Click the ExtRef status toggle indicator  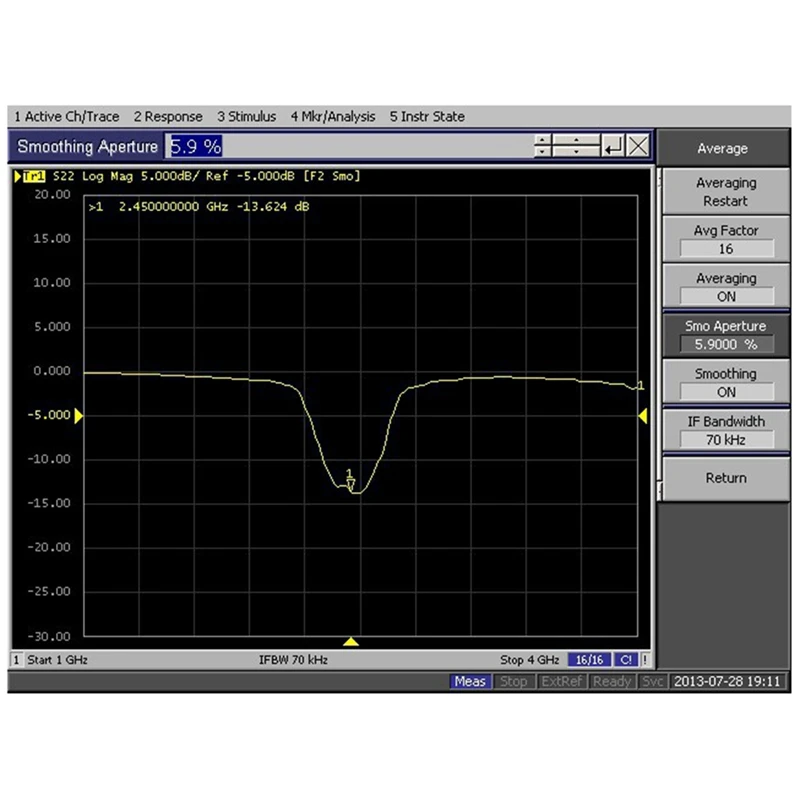(x=563, y=681)
